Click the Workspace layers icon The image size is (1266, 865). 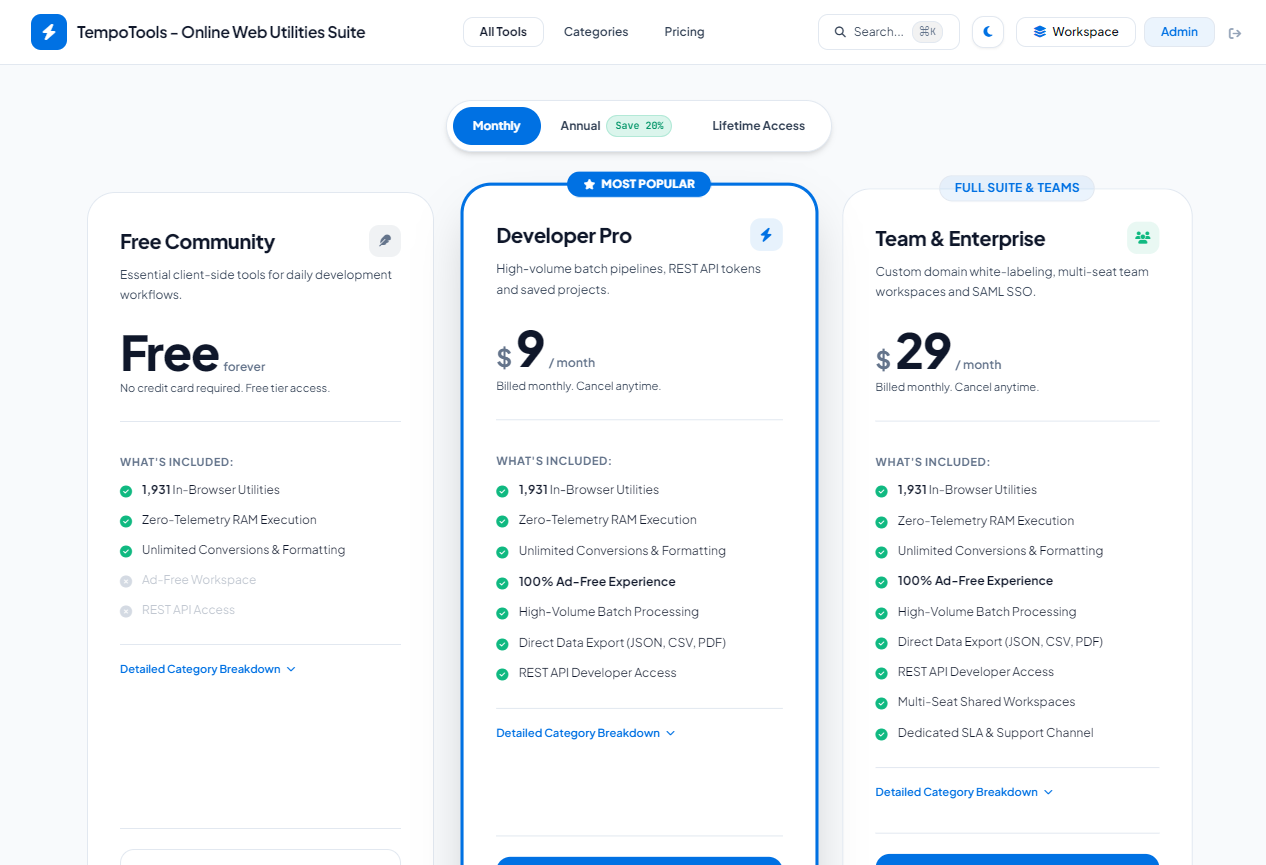1040,32
